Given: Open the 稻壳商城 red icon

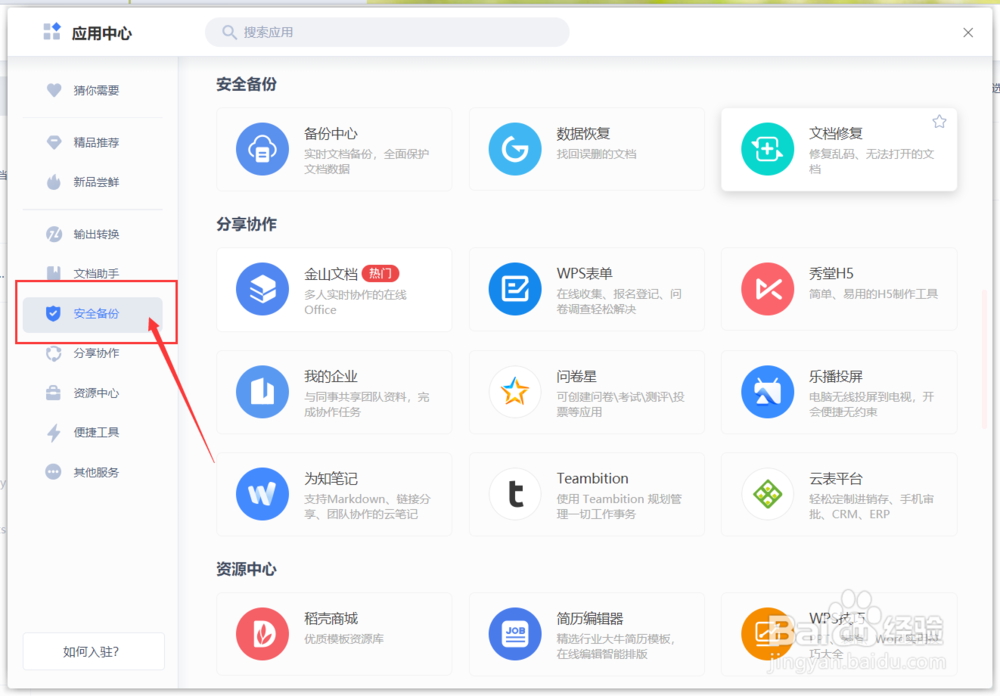Looking at the screenshot, I should click(x=262, y=634).
